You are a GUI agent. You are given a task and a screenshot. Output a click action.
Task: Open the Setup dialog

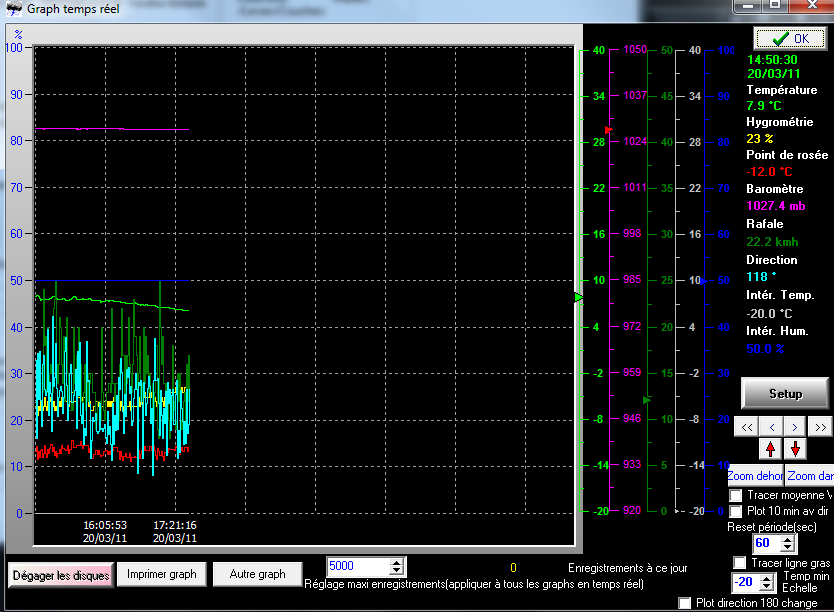click(785, 393)
